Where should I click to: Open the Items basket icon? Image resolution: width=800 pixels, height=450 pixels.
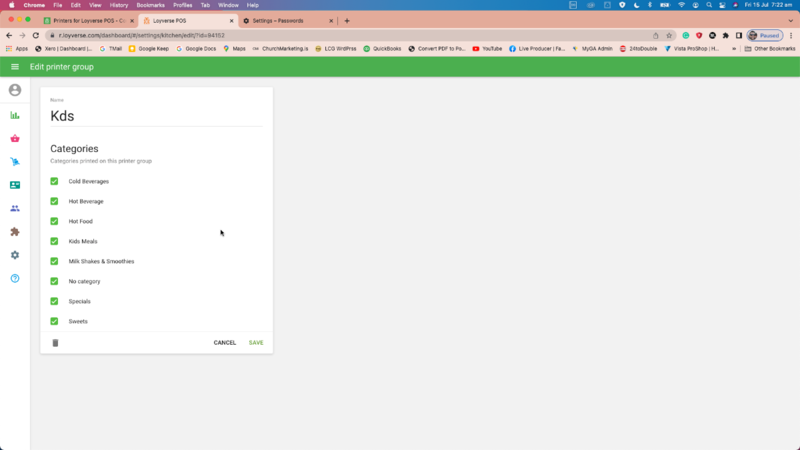tap(15, 138)
